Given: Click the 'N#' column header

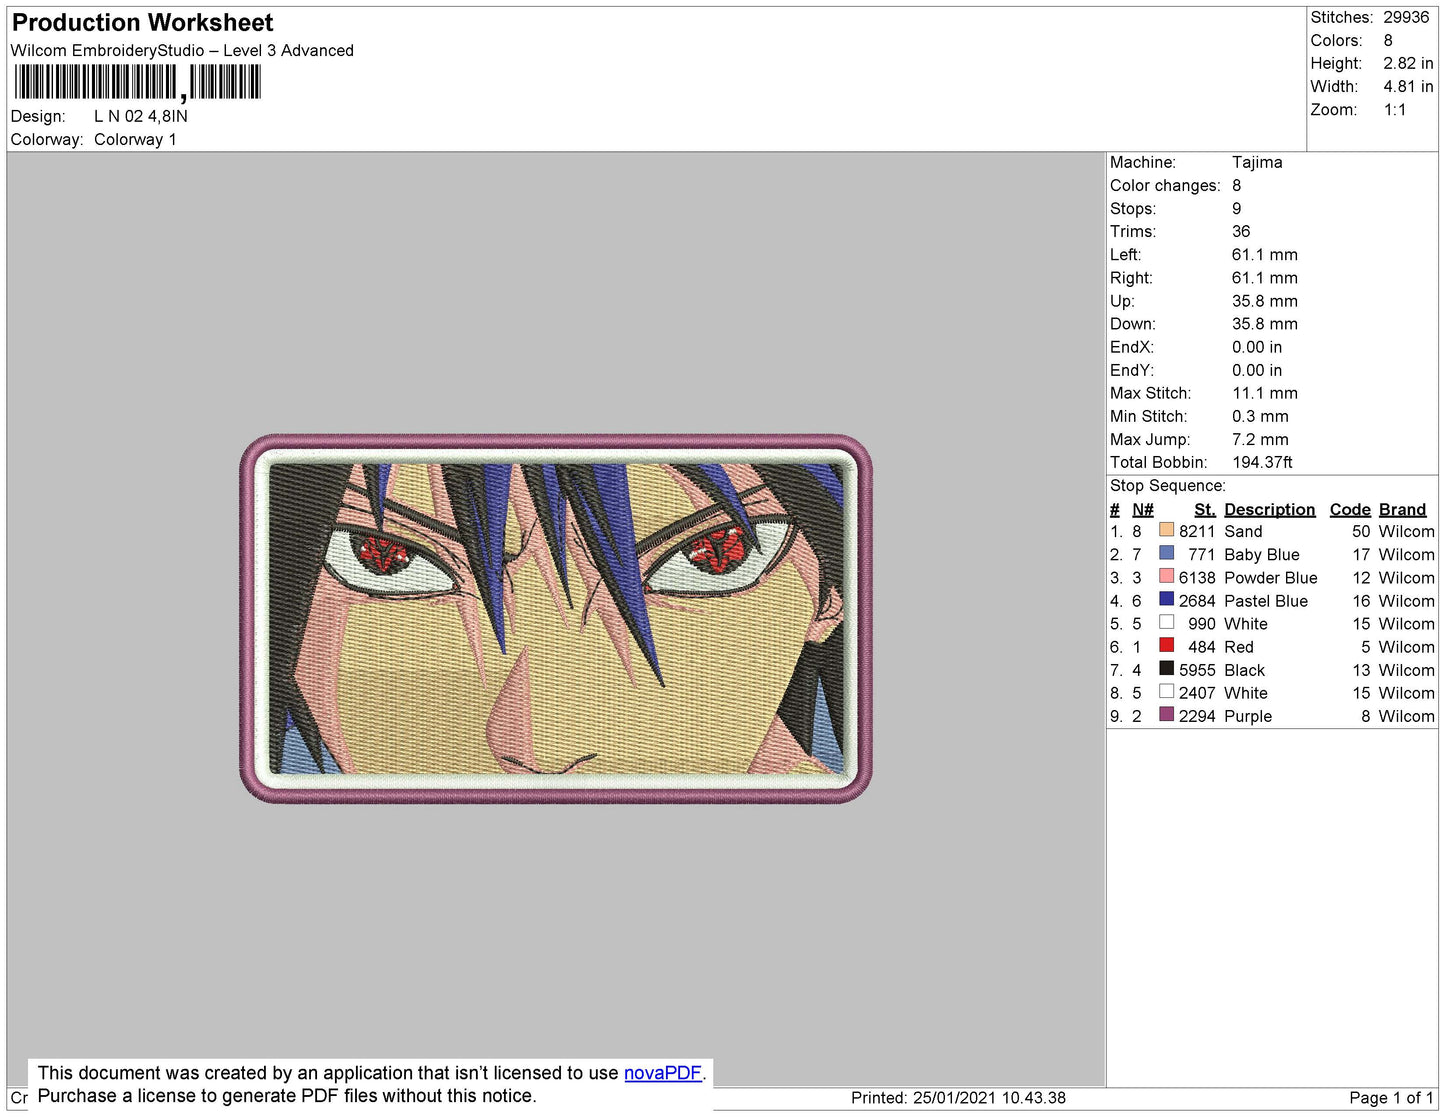Looking at the screenshot, I should coord(1143,509).
